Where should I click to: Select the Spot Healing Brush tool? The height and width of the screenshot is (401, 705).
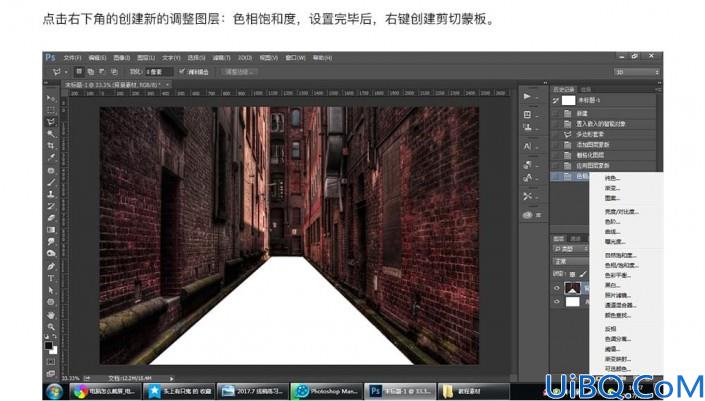tap(51, 171)
